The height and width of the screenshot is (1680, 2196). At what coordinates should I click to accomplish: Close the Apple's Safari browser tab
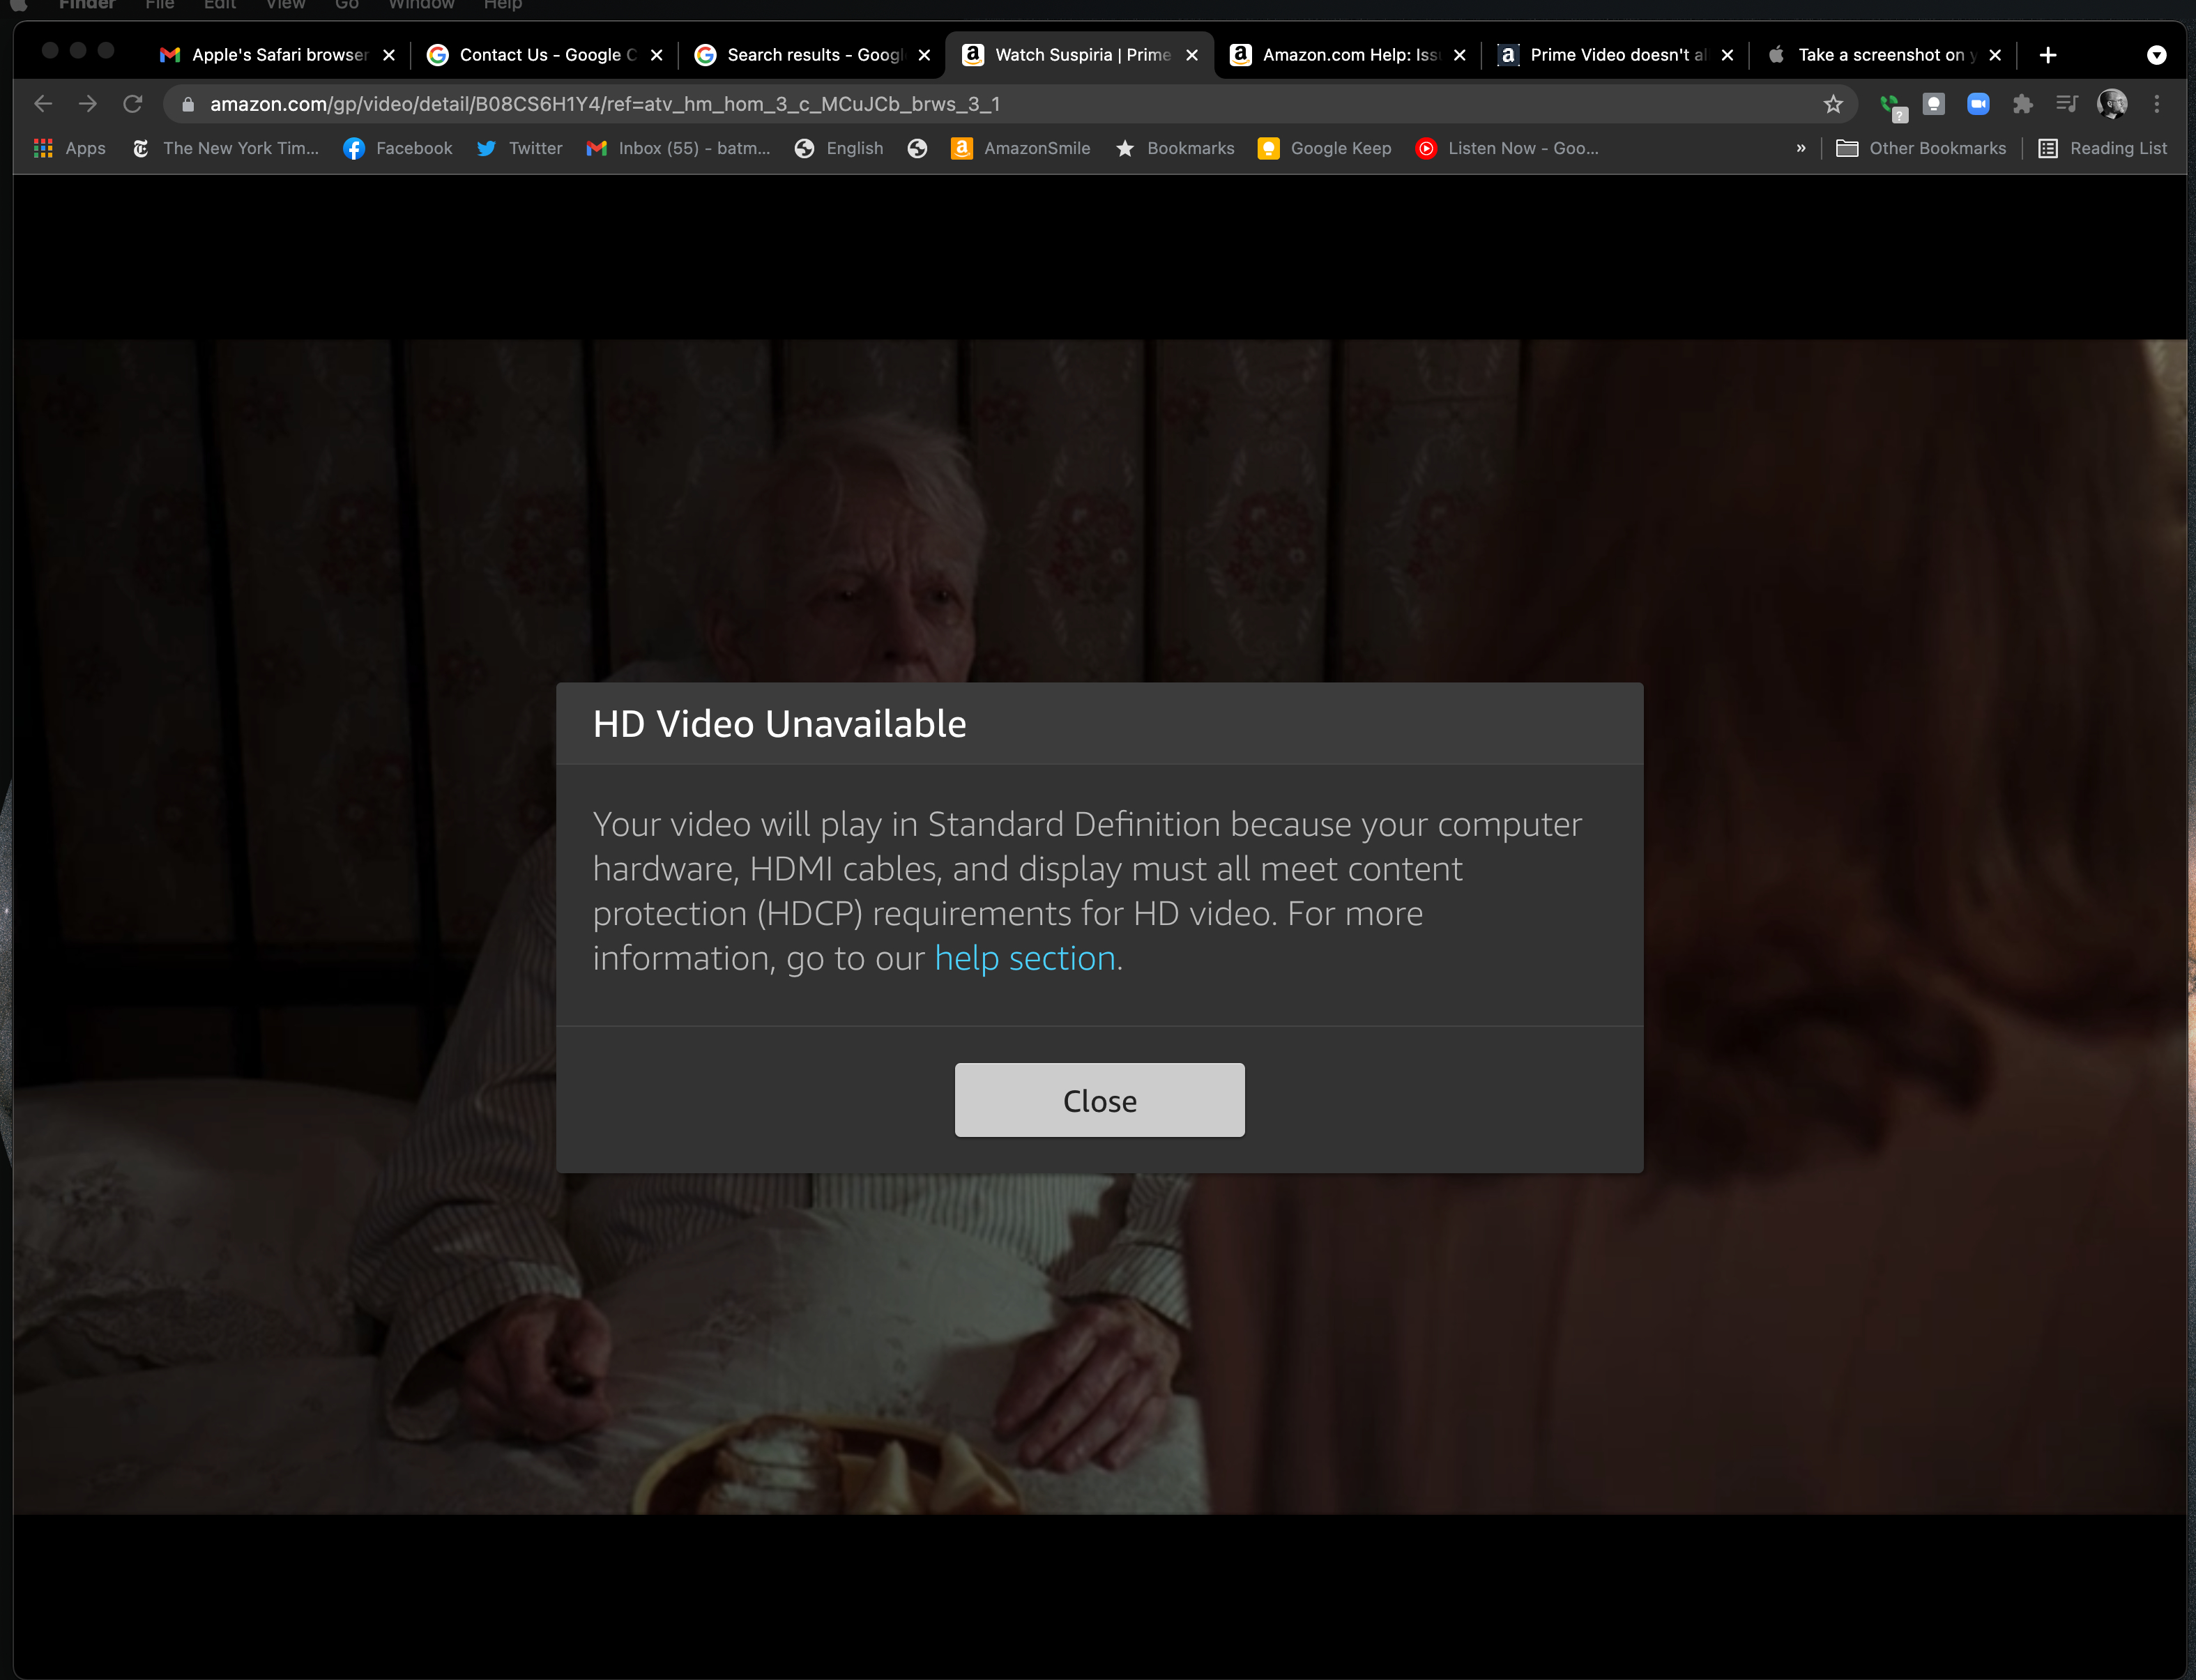389,55
